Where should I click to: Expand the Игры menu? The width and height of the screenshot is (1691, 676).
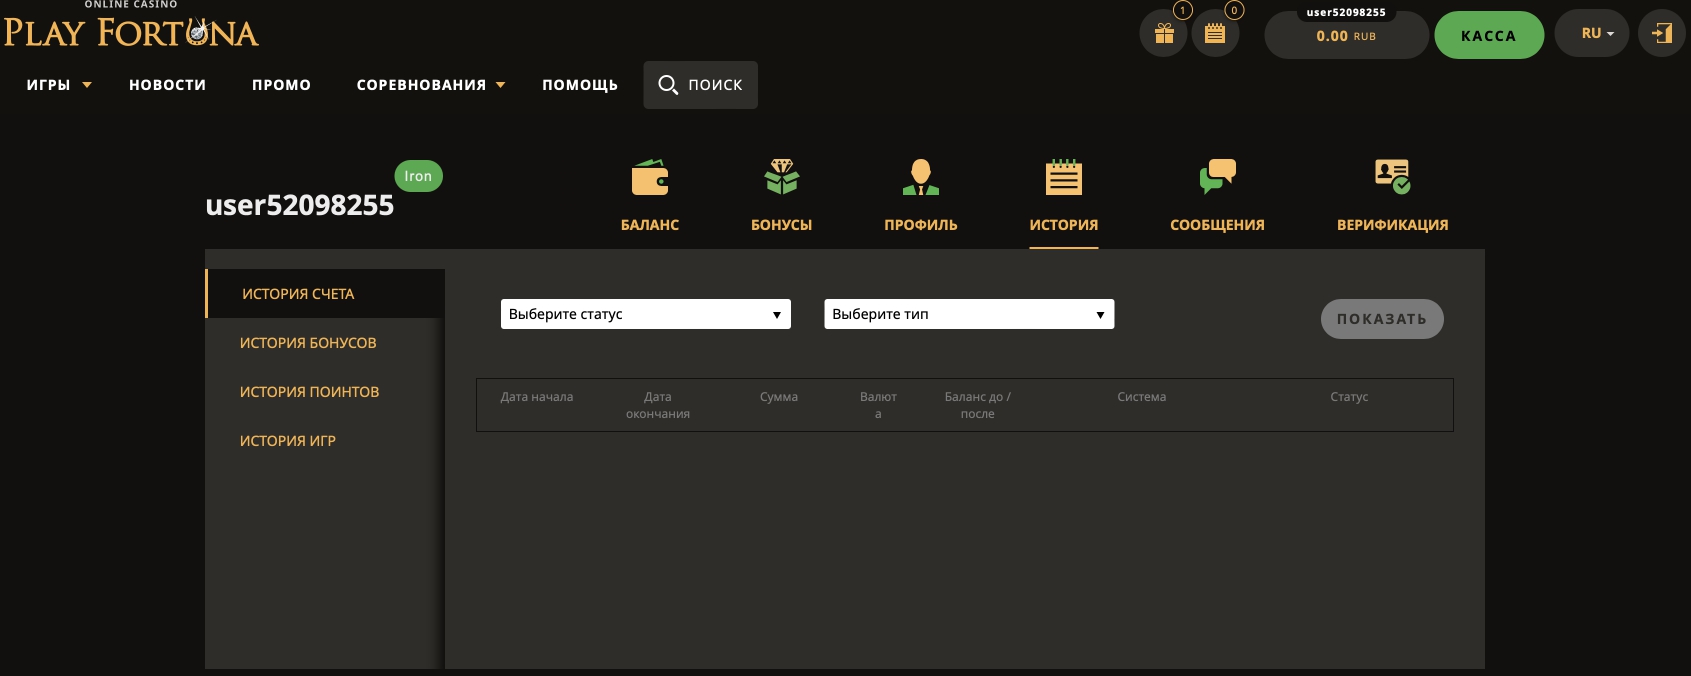[58, 85]
